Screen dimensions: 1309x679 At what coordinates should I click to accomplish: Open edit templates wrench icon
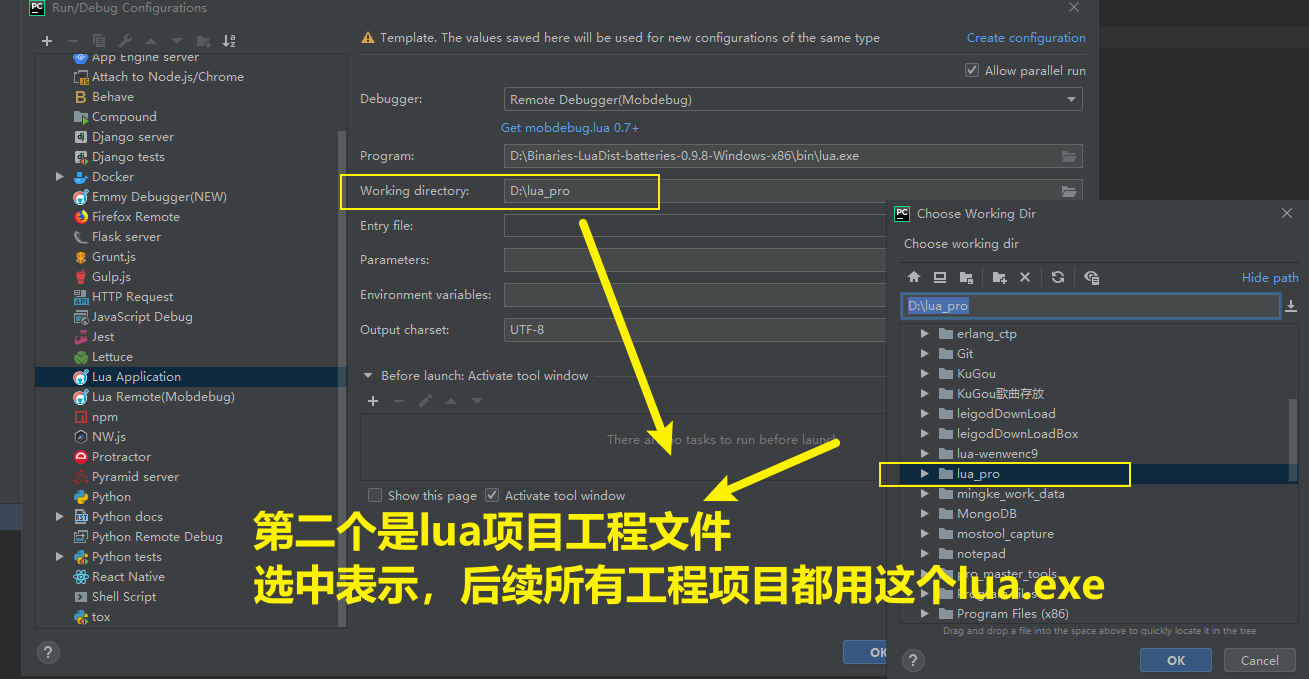coord(127,41)
